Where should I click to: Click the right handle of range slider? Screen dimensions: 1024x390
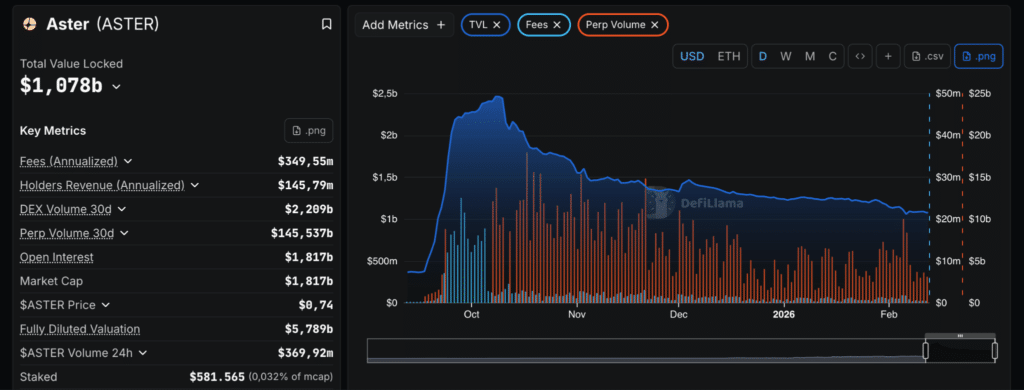click(995, 351)
